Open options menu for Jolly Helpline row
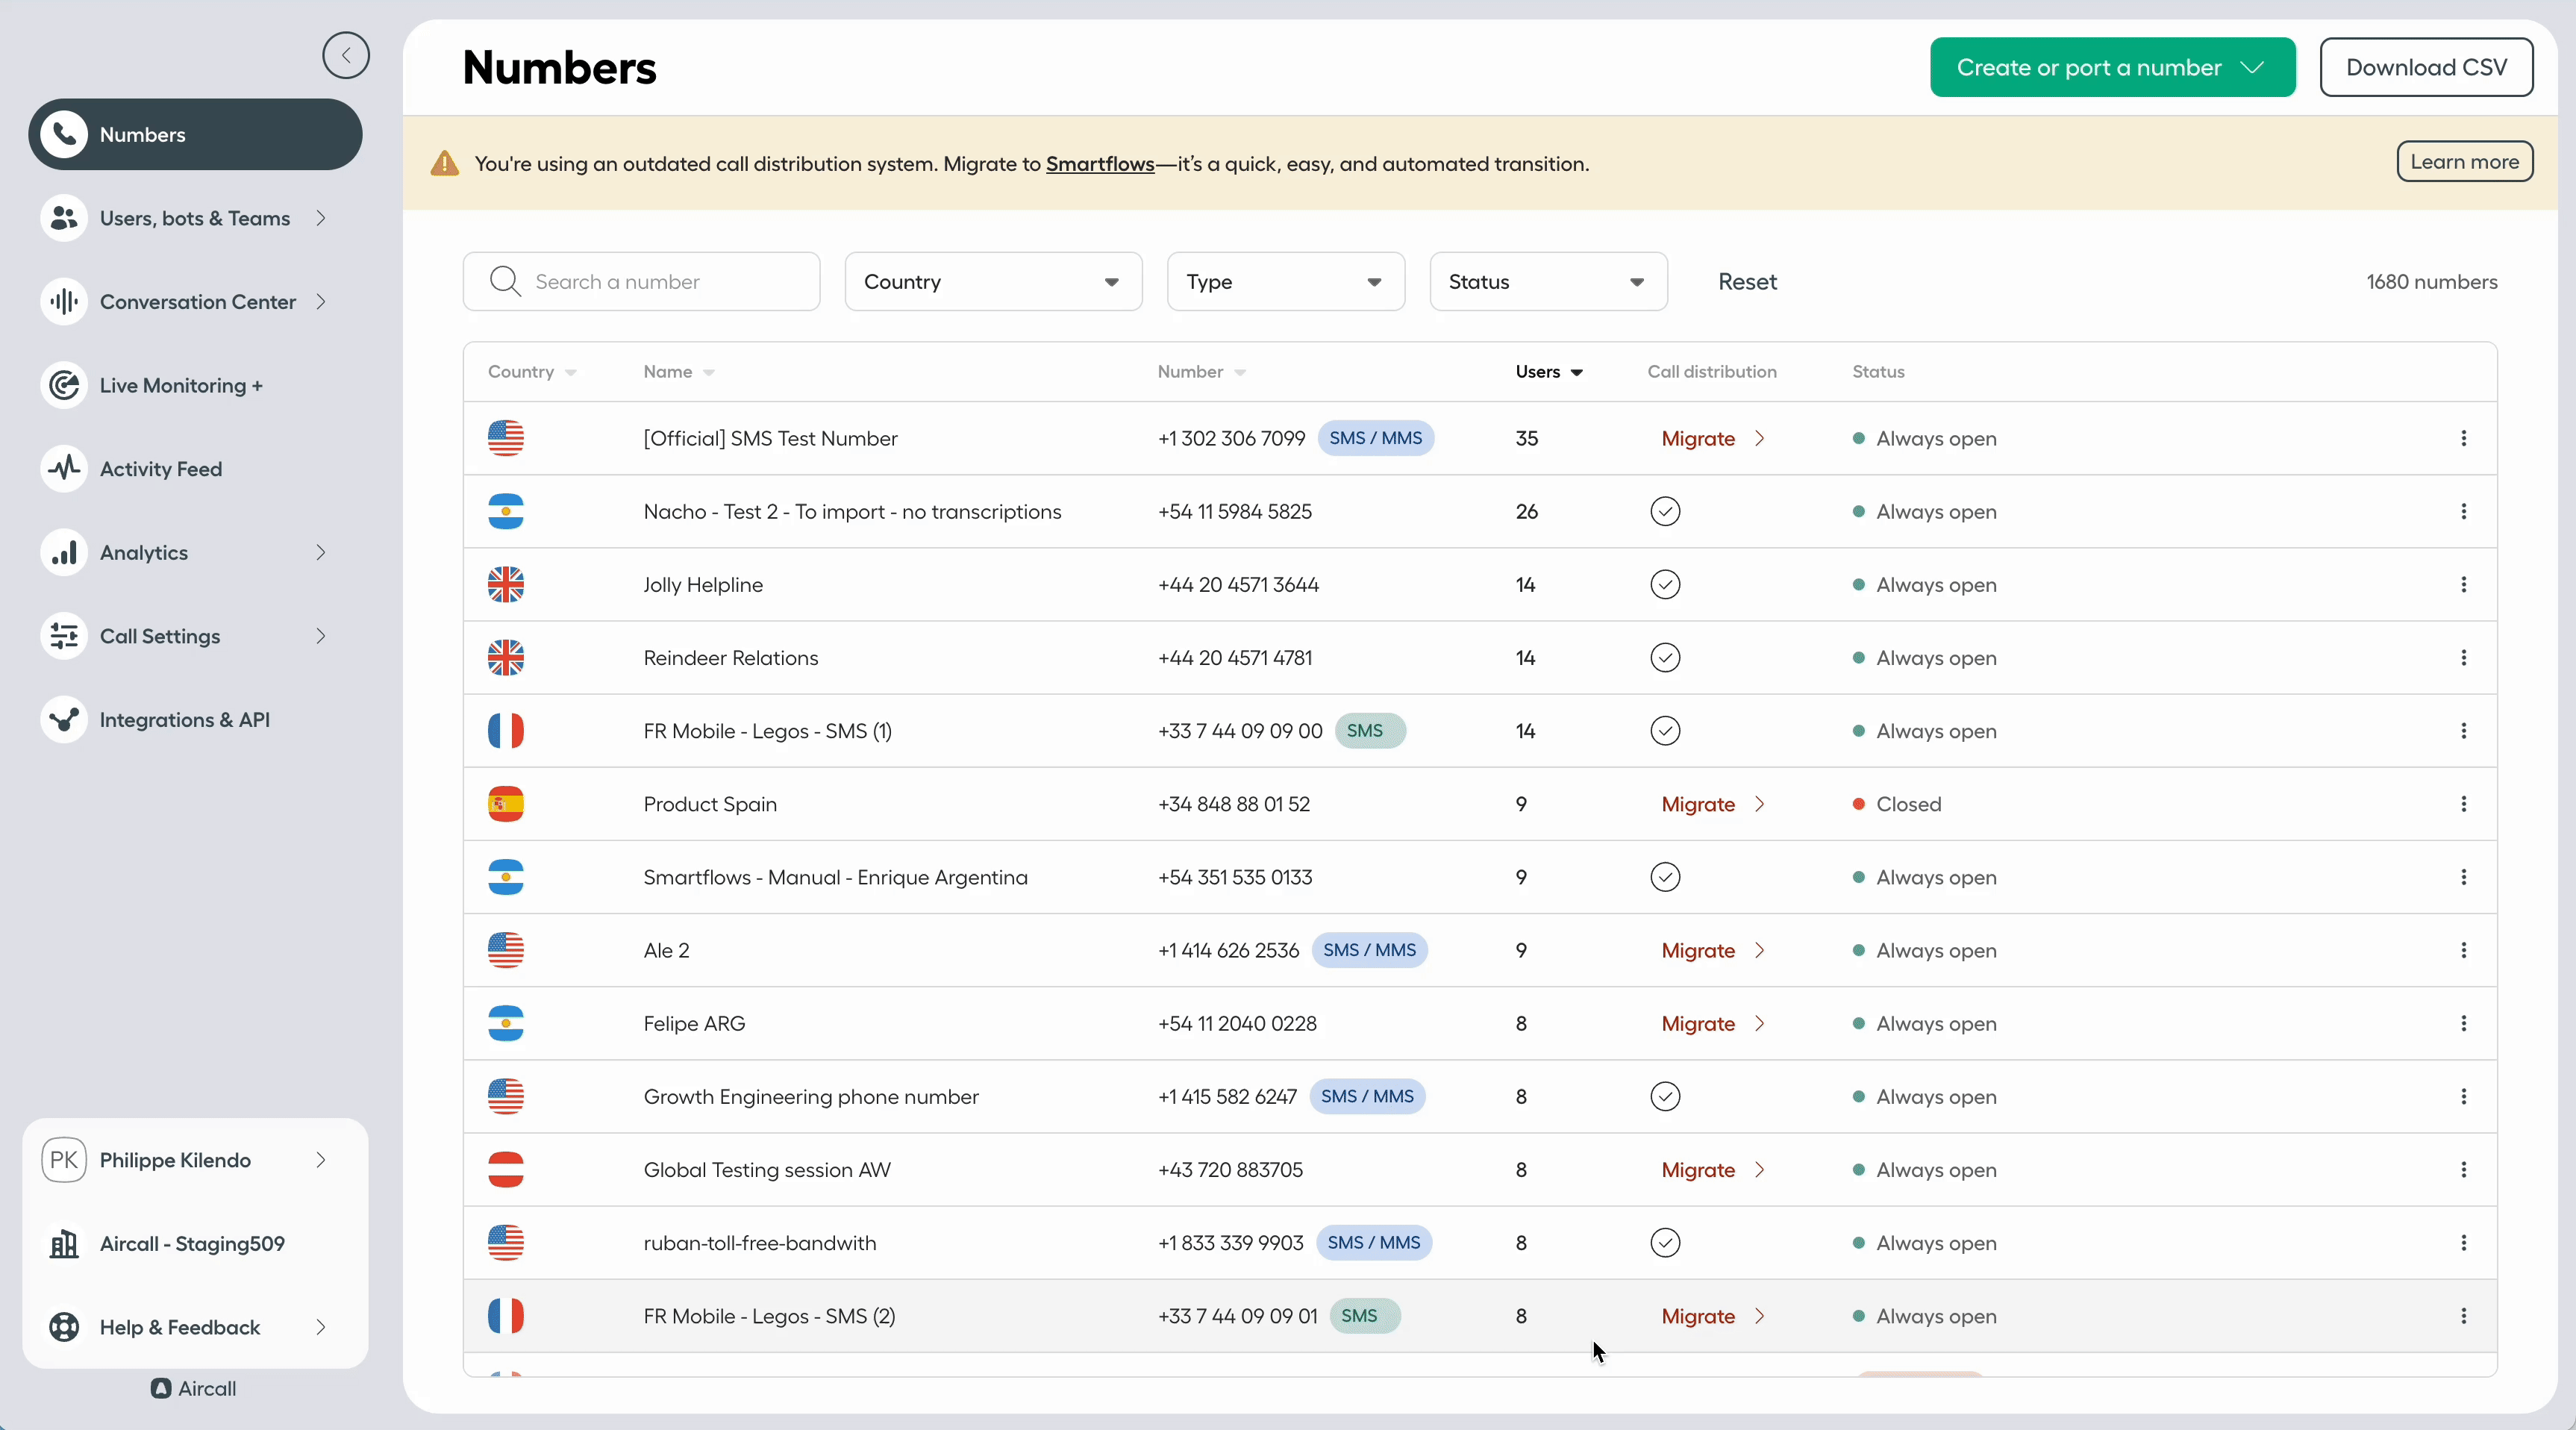Screen dimensions: 2576x1430 (x=2464, y=585)
